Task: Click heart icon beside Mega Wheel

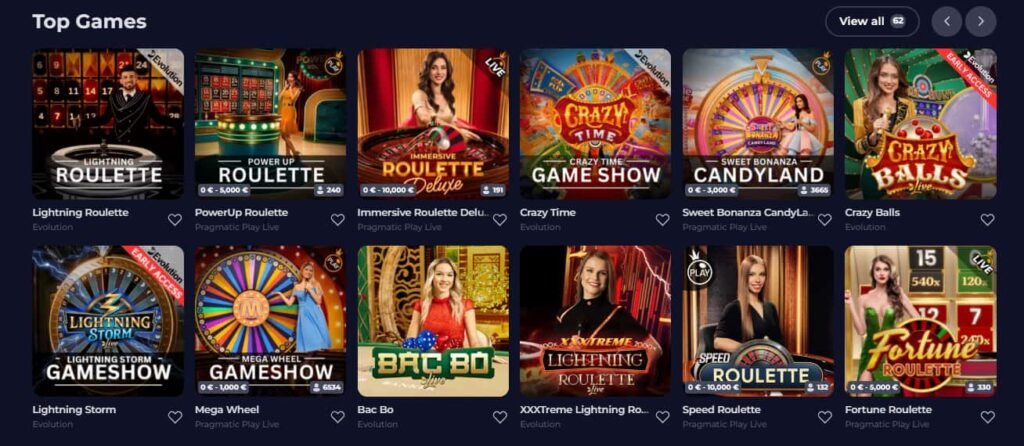Action: pyautogui.click(x=338, y=417)
